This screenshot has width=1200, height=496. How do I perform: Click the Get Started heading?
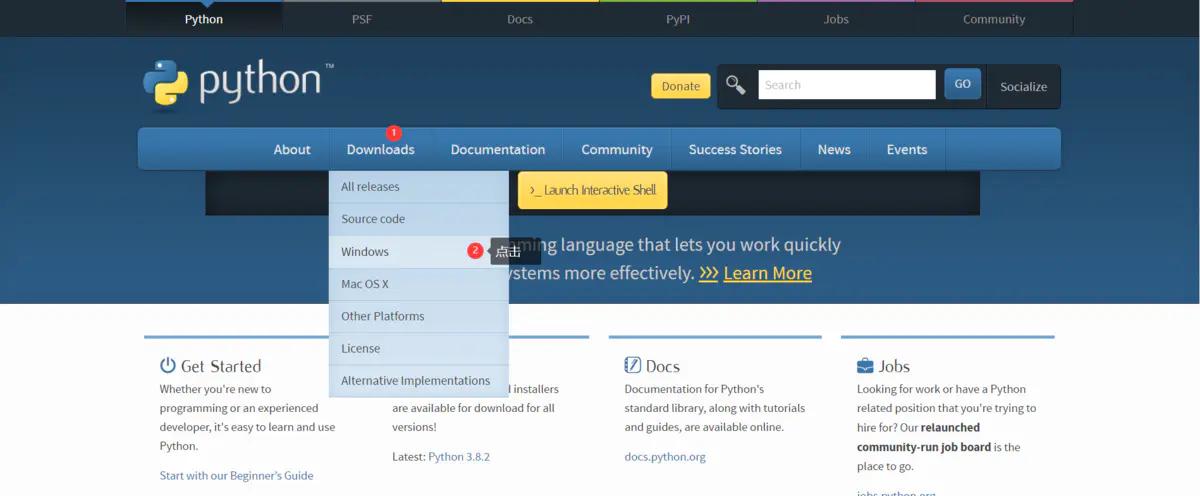[221, 366]
